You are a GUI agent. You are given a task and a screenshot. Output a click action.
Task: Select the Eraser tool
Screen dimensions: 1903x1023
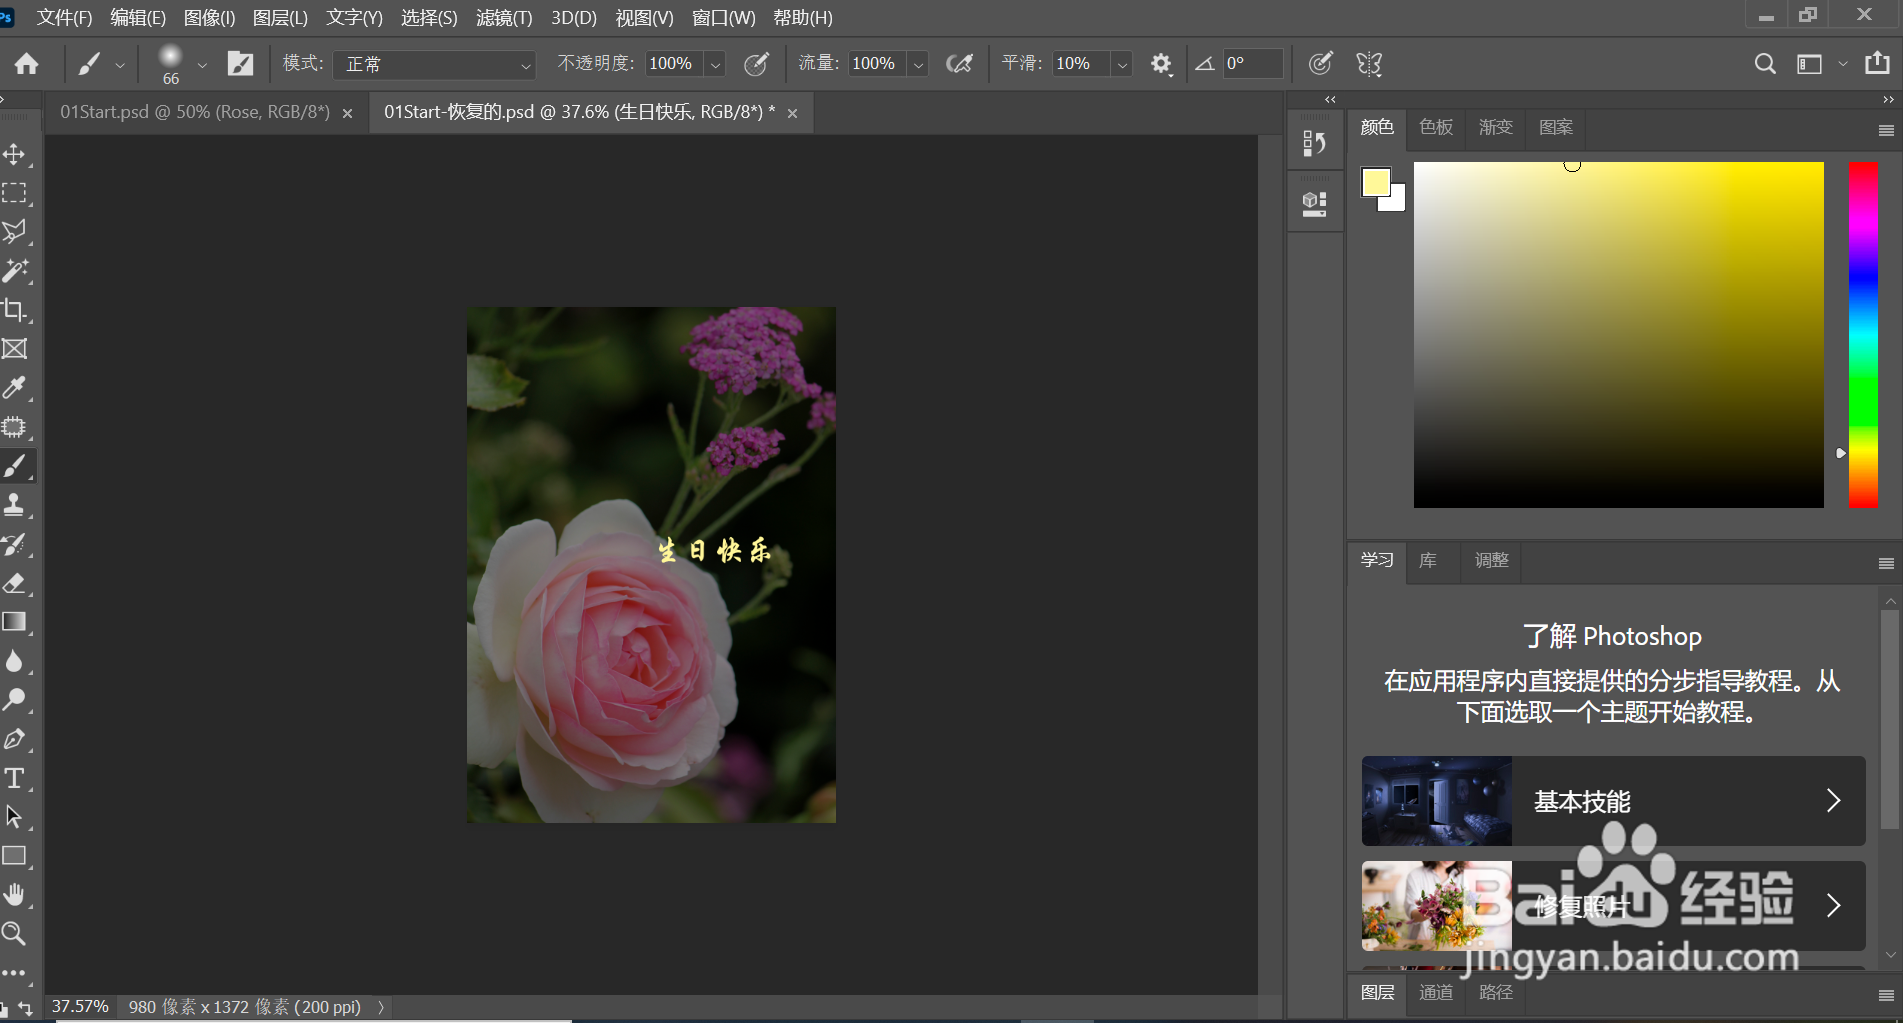click(x=14, y=583)
